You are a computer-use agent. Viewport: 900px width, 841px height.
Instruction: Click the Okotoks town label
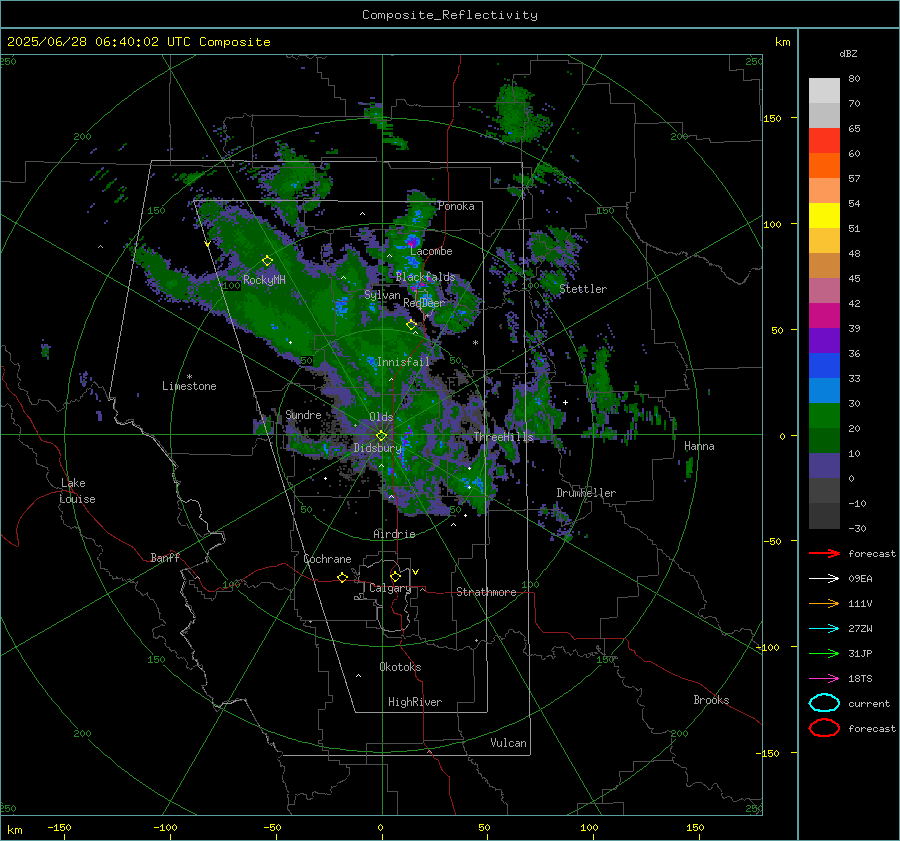tap(400, 667)
